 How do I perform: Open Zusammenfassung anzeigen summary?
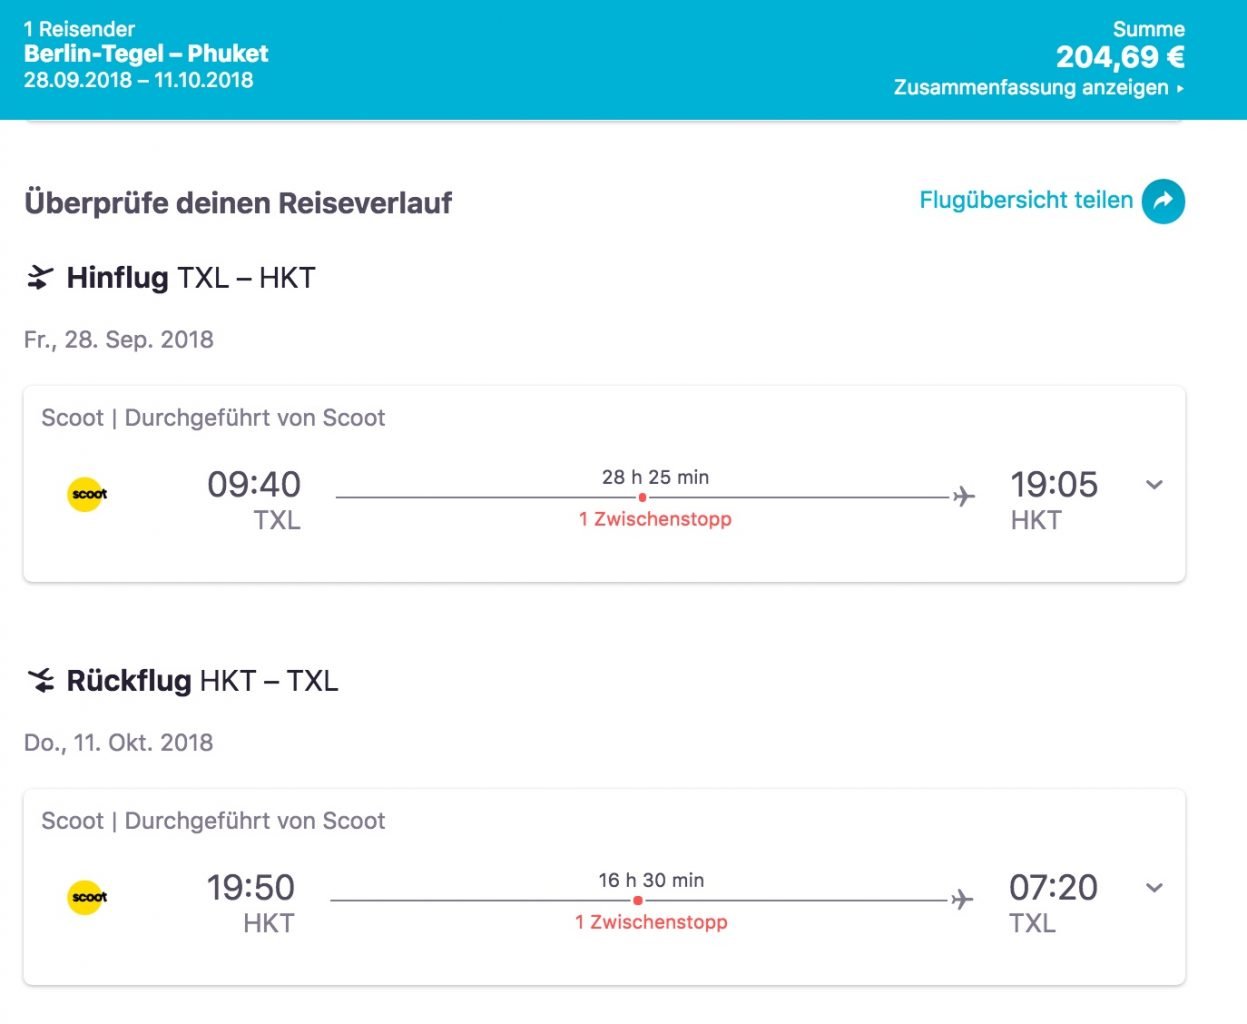[x=1039, y=87]
